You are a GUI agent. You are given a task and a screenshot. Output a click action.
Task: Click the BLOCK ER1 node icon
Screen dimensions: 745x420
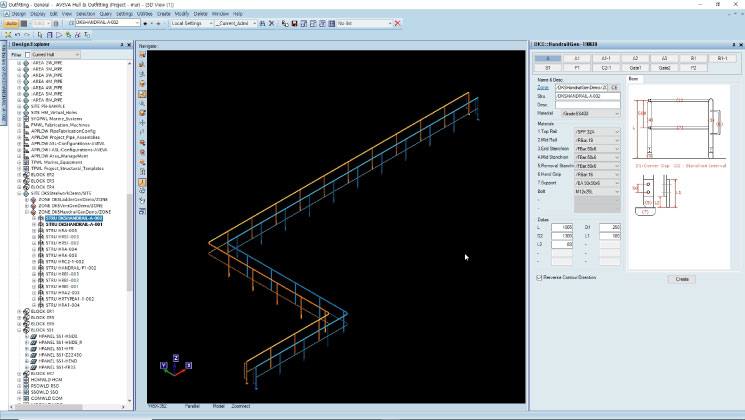(x=26, y=312)
